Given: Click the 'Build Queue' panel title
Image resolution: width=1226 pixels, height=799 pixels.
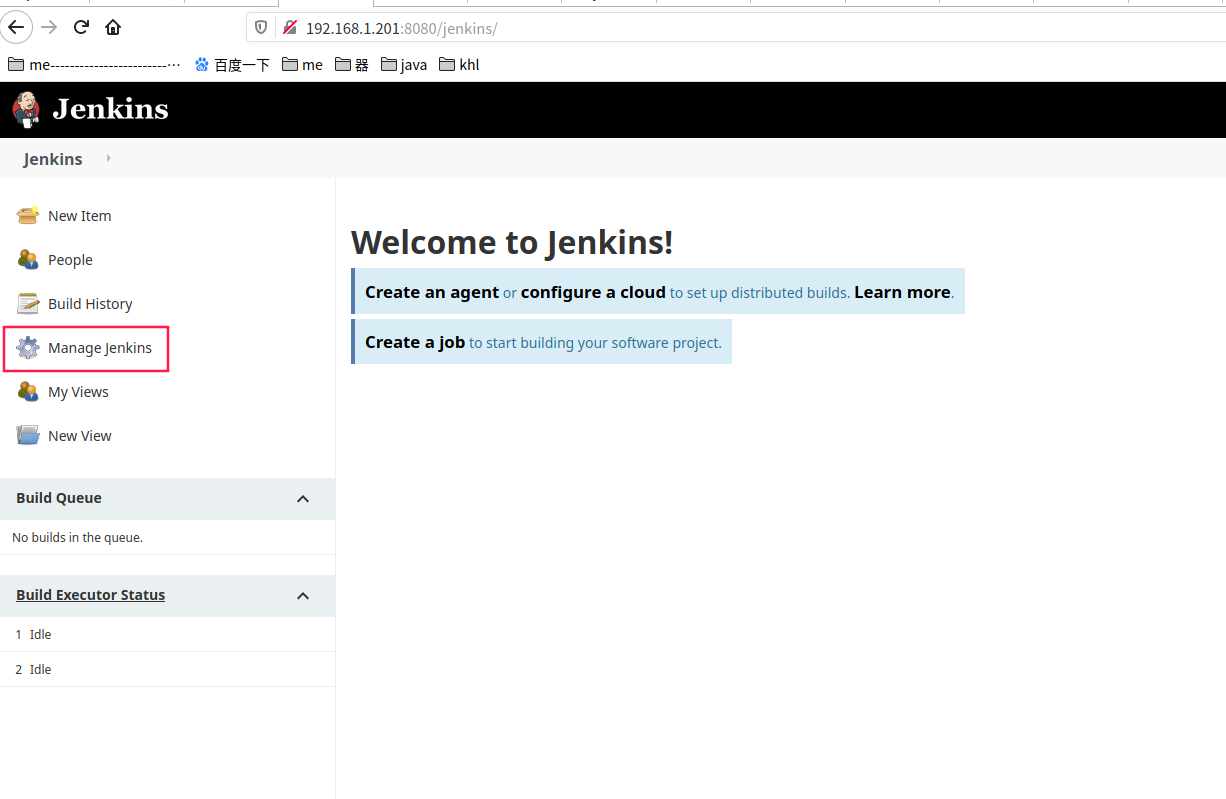Looking at the screenshot, I should (59, 498).
